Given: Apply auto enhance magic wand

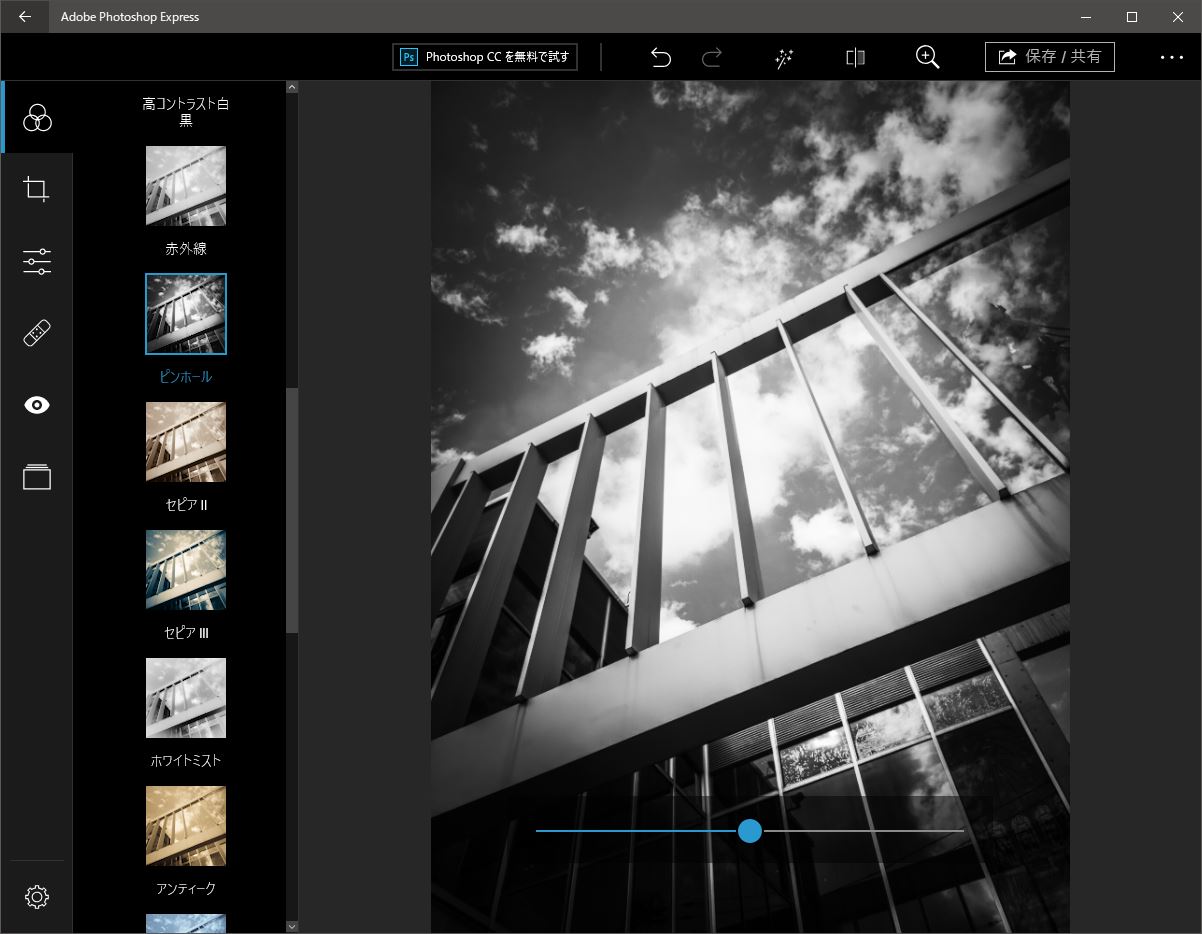Looking at the screenshot, I should 784,57.
